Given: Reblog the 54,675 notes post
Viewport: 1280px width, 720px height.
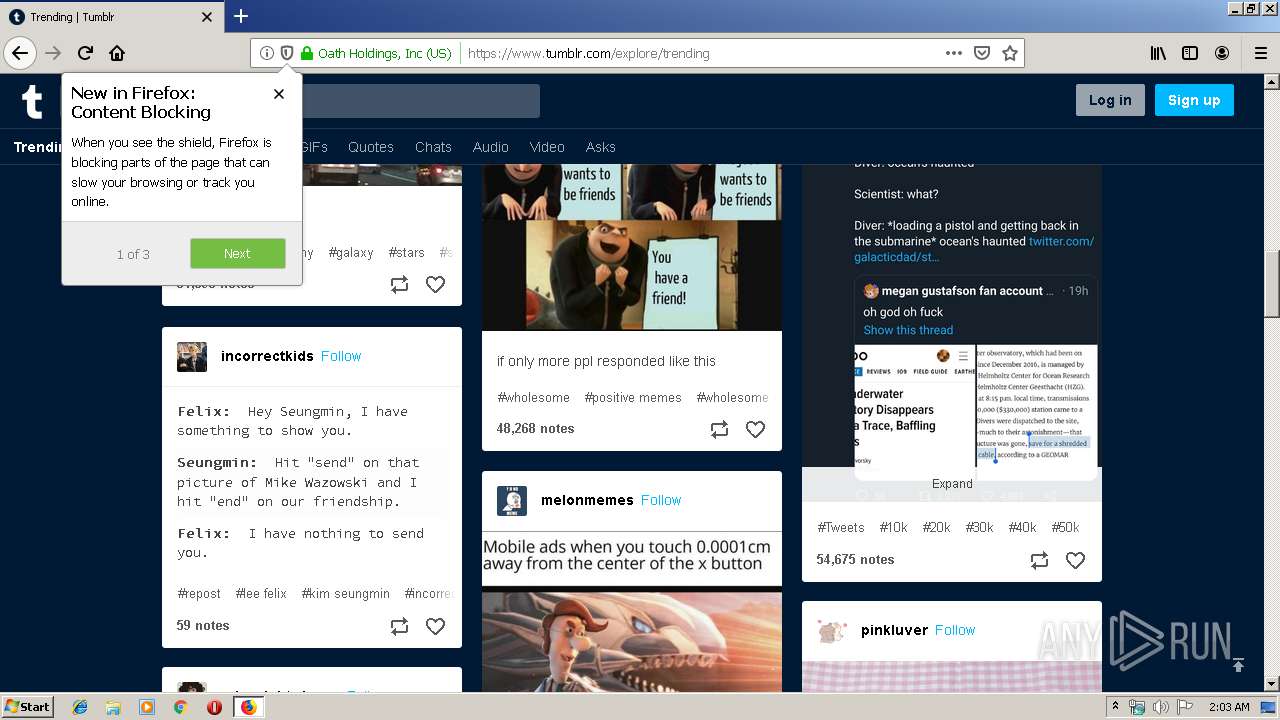Looking at the screenshot, I should coord(1040,560).
